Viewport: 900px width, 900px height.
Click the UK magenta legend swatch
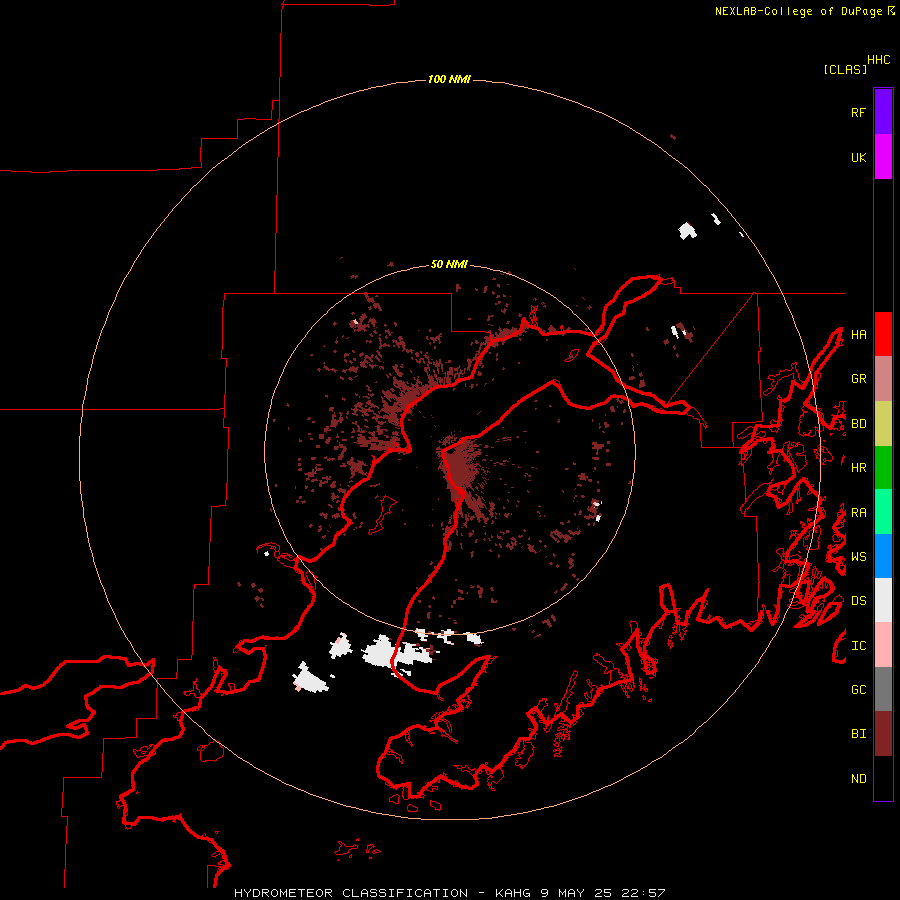[x=883, y=157]
